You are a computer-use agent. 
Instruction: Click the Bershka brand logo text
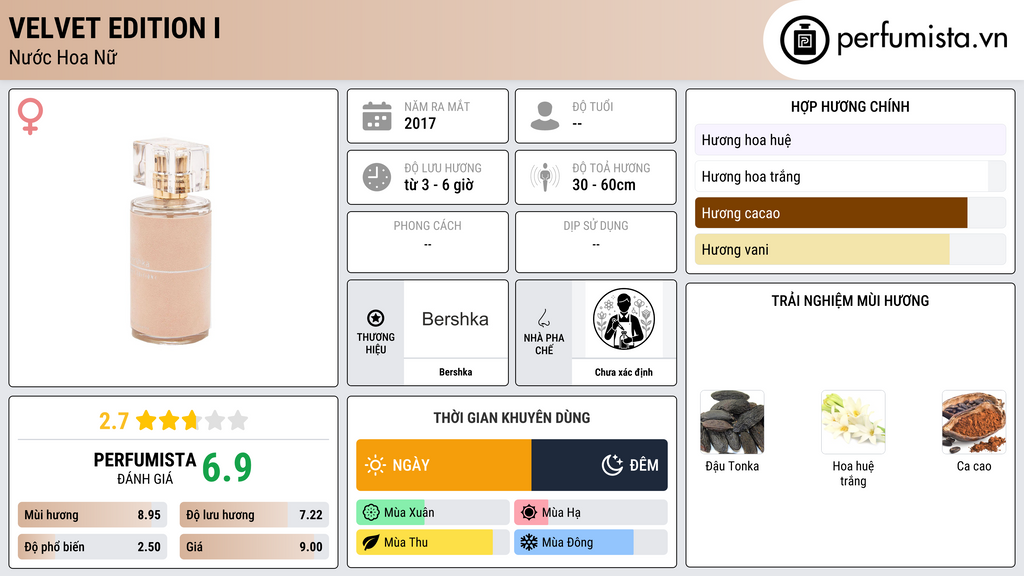(455, 319)
